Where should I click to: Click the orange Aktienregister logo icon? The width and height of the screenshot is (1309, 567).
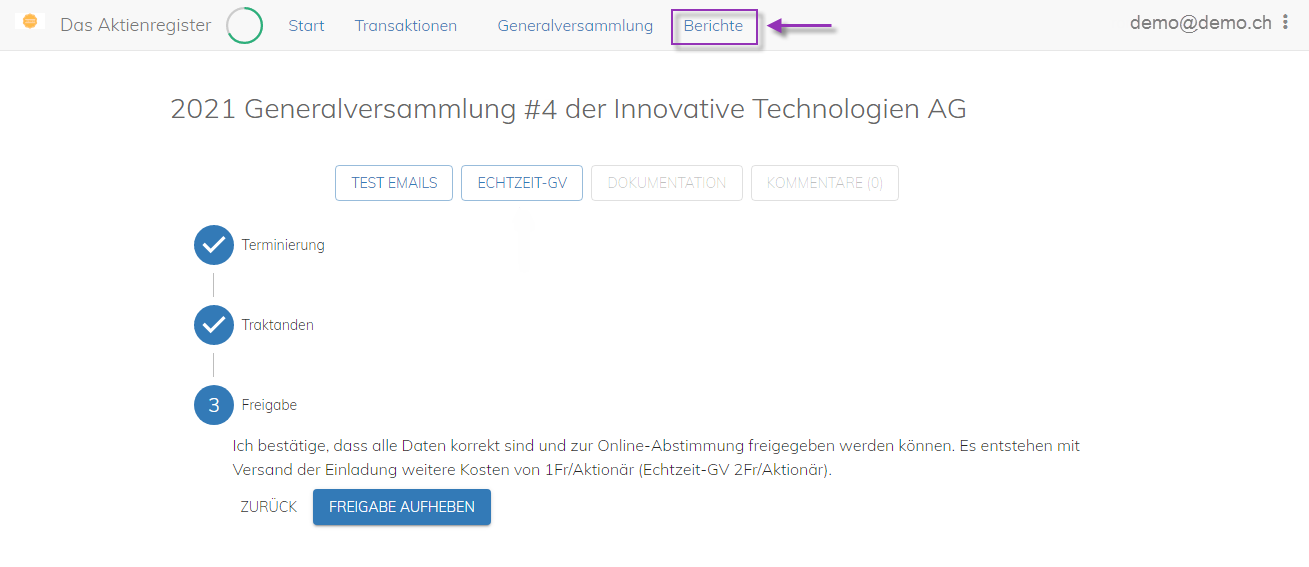pyautogui.click(x=30, y=21)
